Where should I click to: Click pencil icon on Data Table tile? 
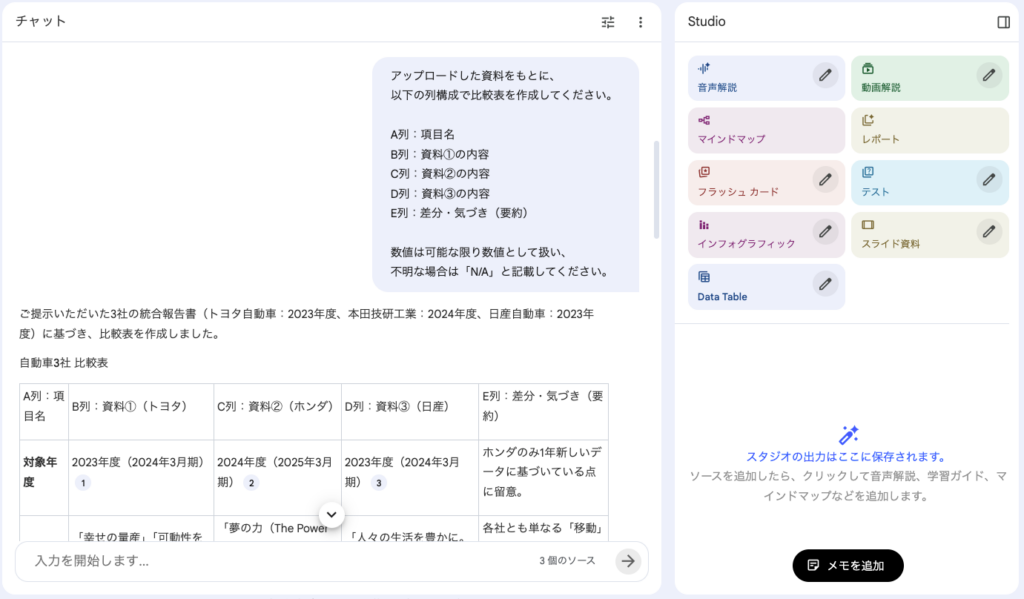(x=824, y=284)
